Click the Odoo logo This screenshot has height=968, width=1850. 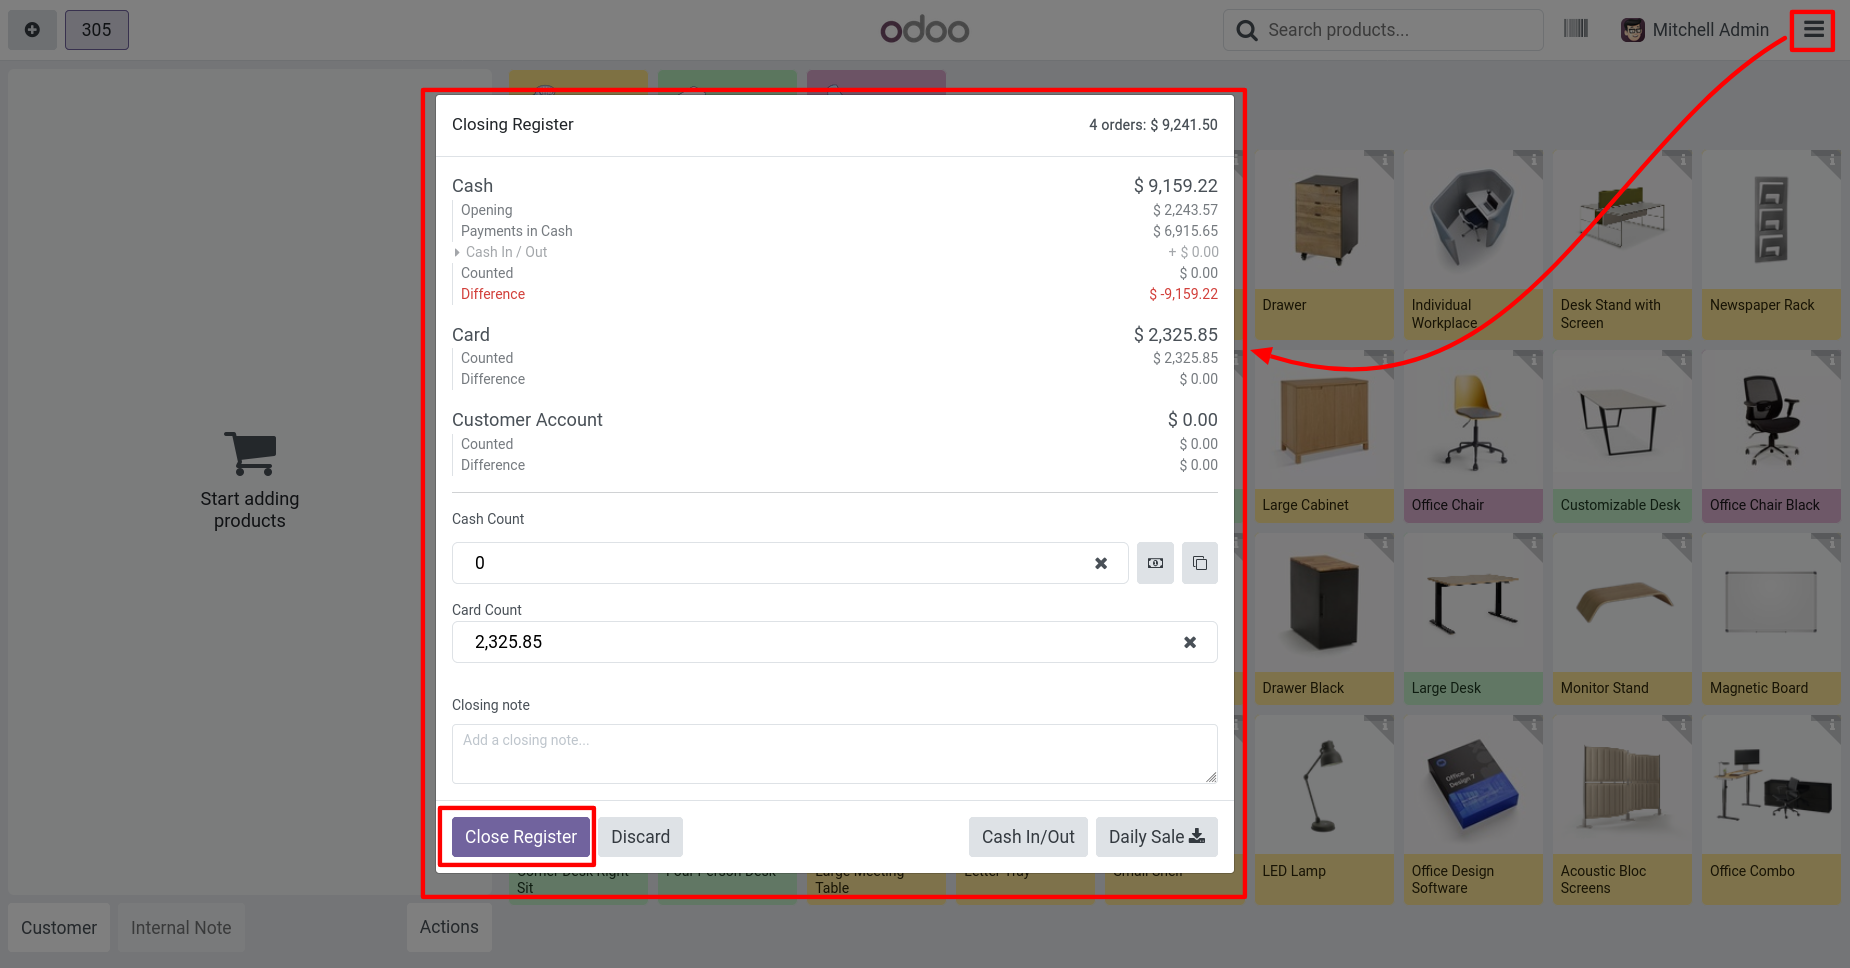coord(925,30)
